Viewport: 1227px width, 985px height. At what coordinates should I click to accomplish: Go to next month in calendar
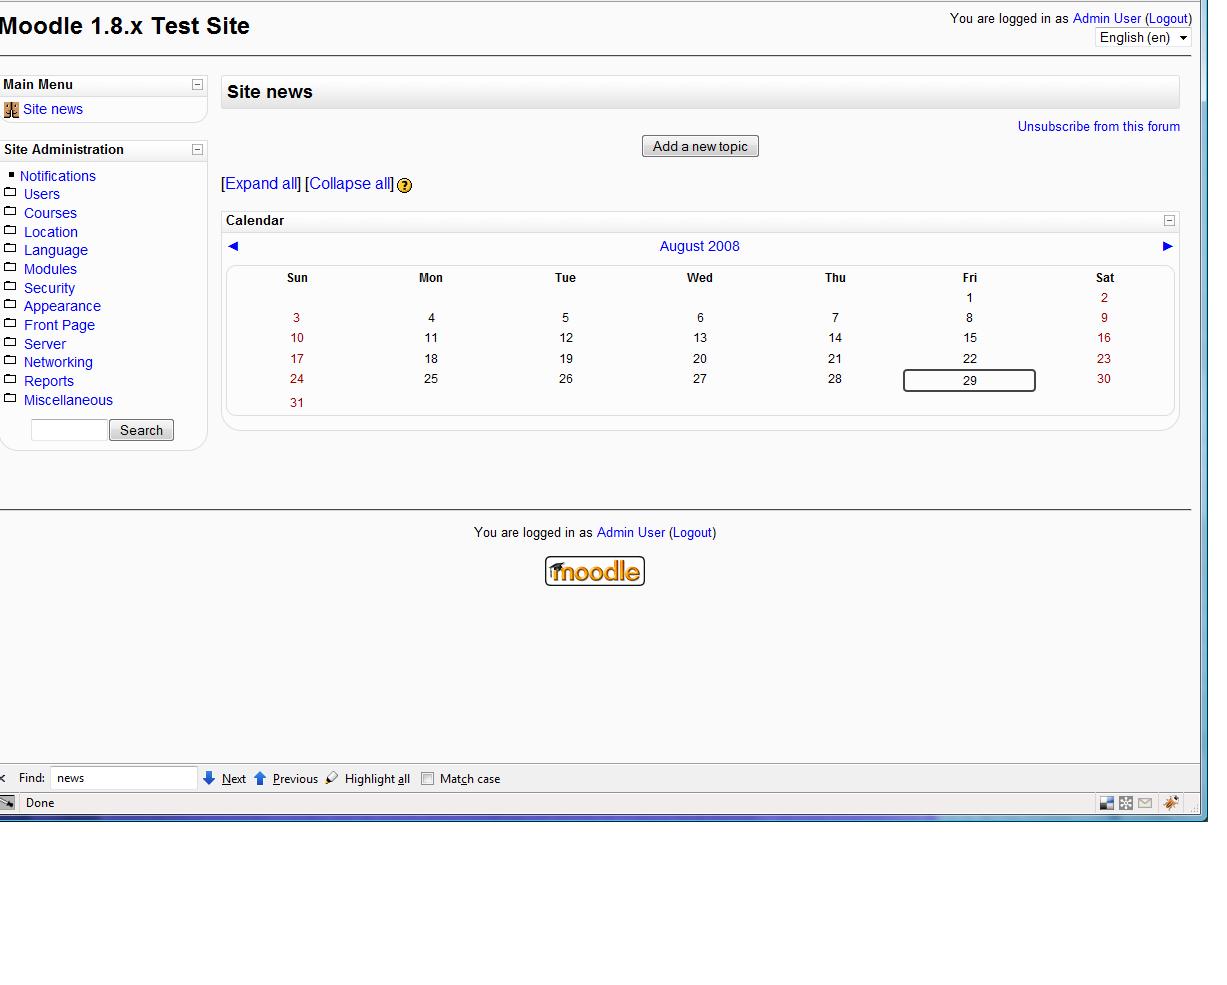(x=1167, y=246)
